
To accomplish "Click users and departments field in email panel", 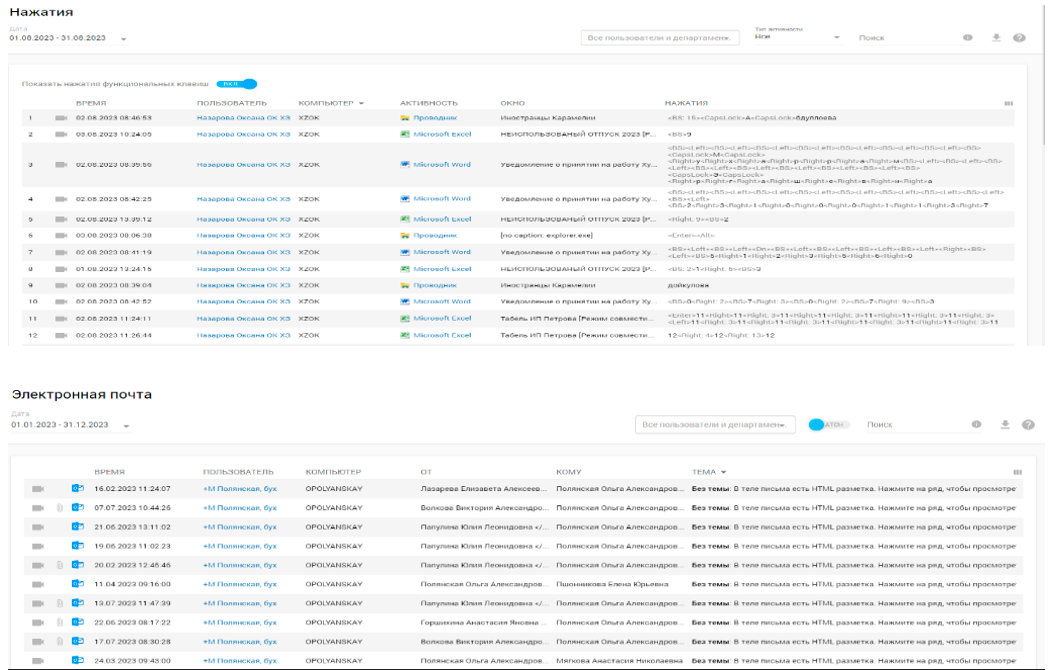I will (715, 424).
